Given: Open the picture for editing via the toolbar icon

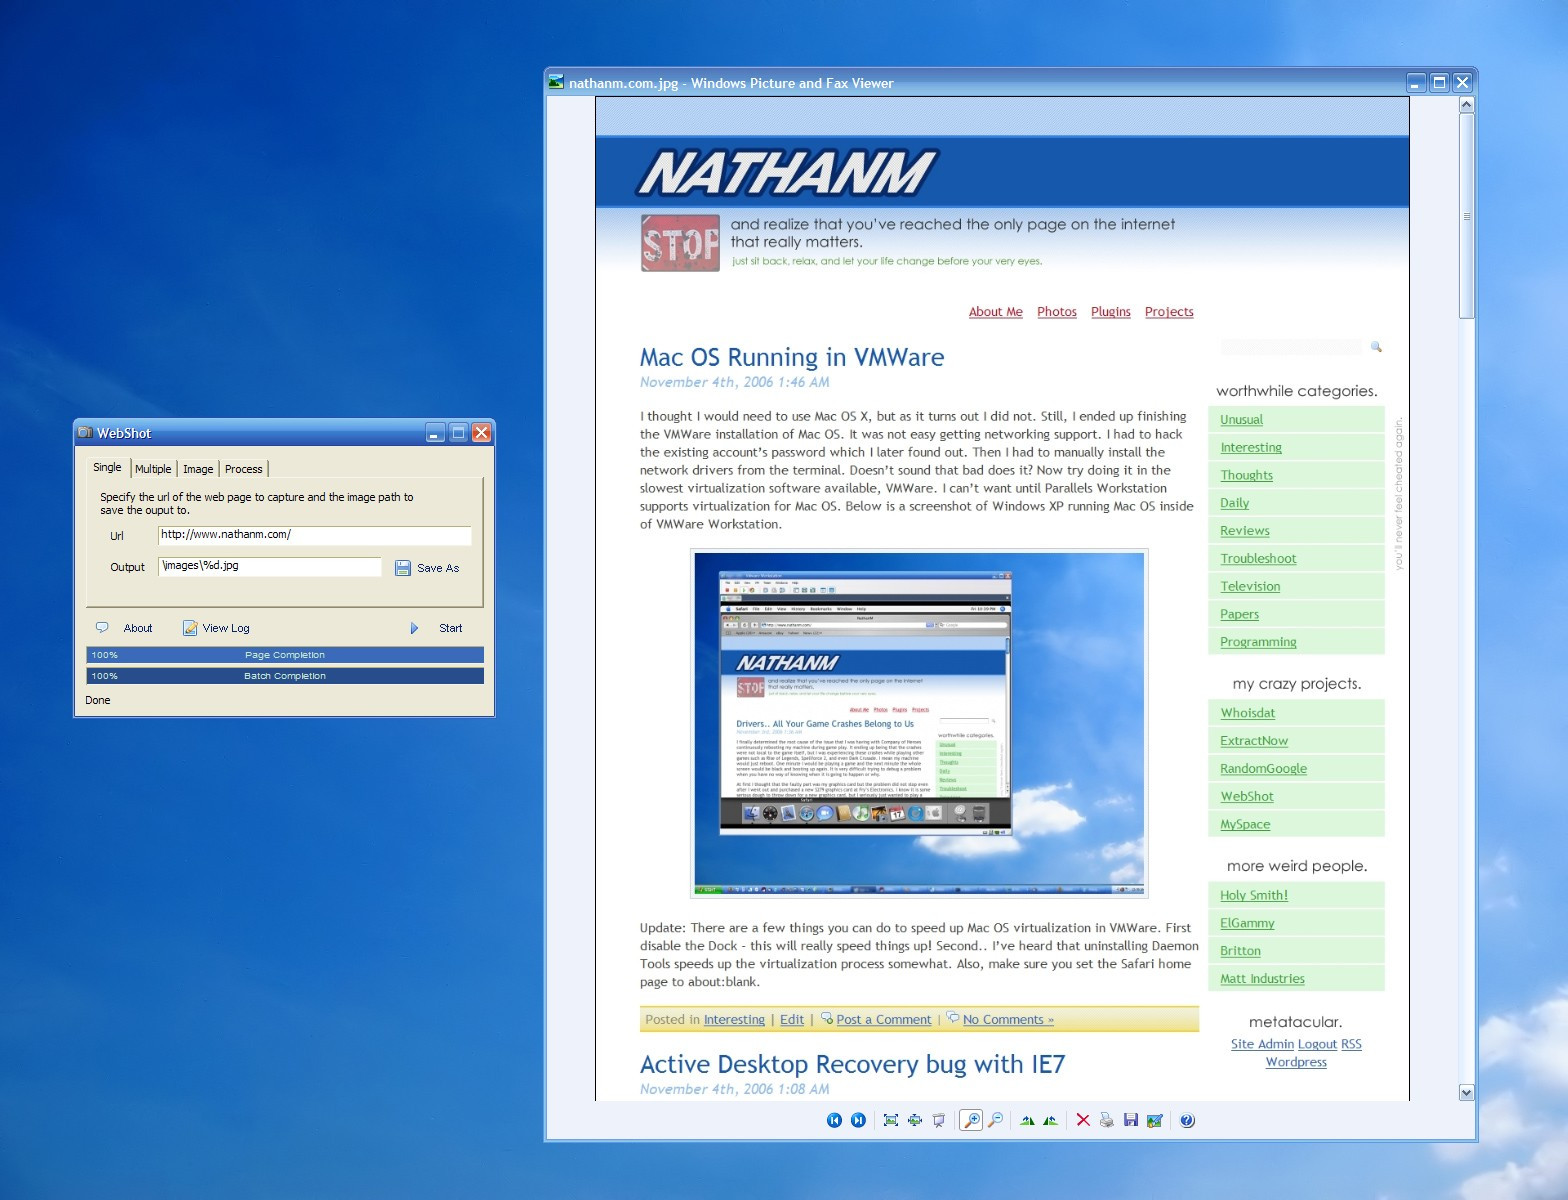Looking at the screenshot, I should [x=1155, y=1120].
